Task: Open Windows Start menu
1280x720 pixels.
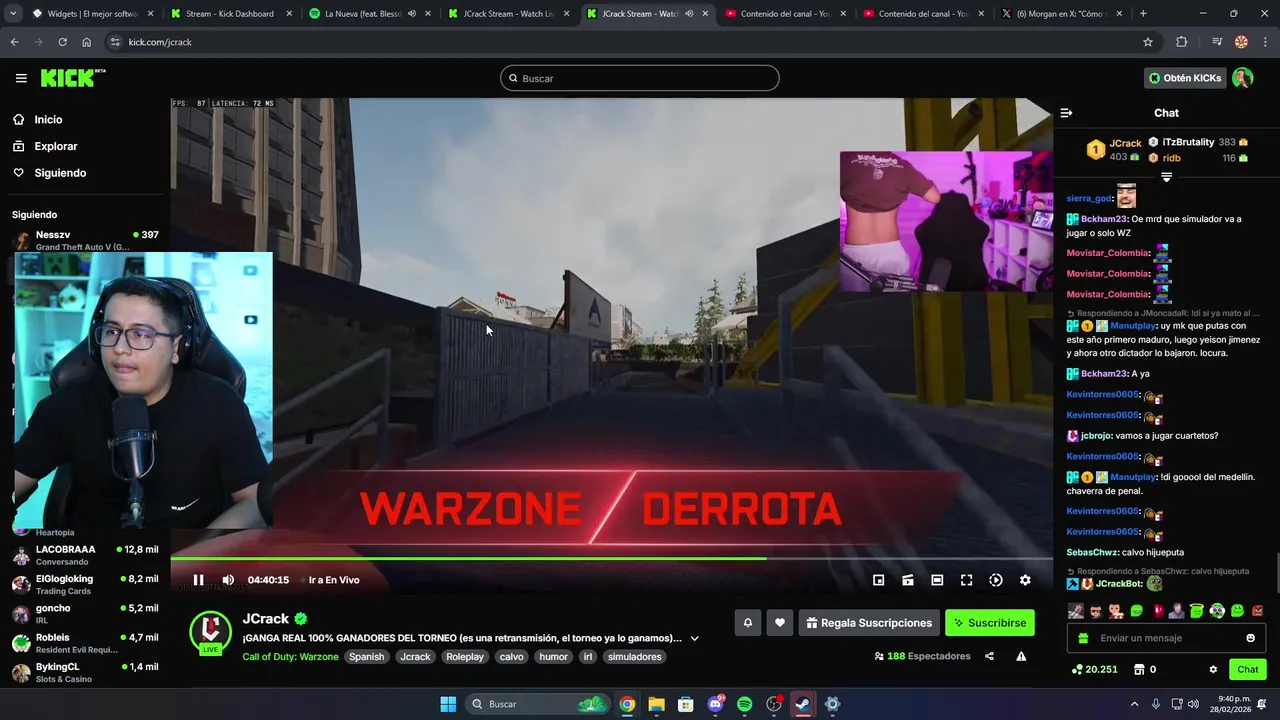Action: click(448, 704)
